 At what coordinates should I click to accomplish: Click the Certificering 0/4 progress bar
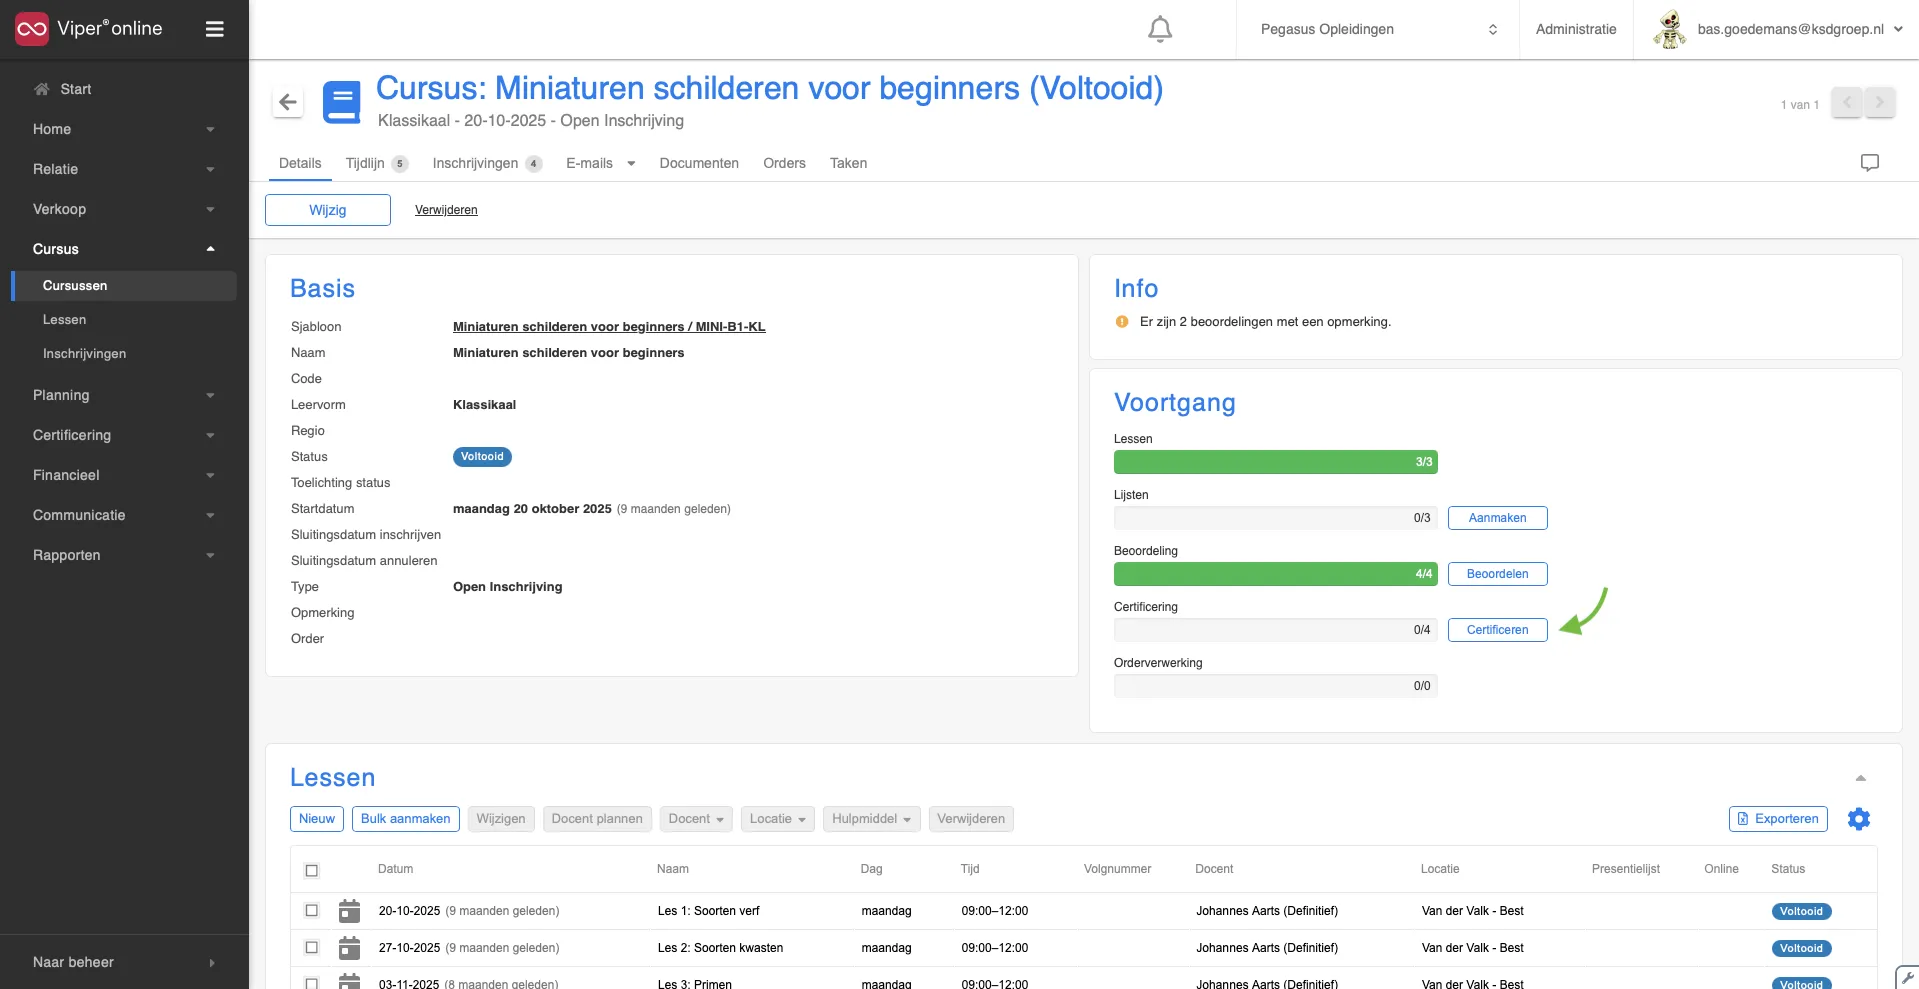pos(1276,630)
